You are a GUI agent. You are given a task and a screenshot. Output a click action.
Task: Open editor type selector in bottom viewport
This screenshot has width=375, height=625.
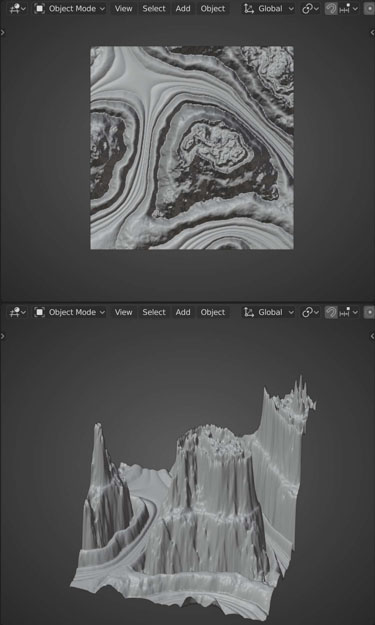[17, 312]
